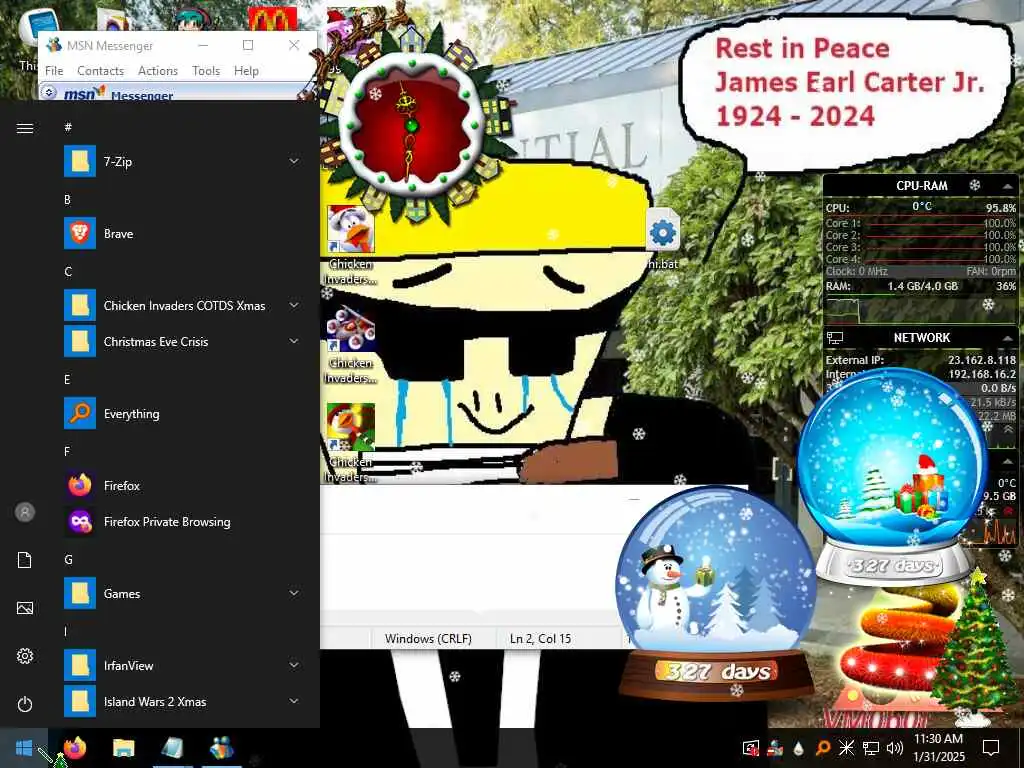
Task: Click the Power button in Start sidebar
Action: pos(25,704)
